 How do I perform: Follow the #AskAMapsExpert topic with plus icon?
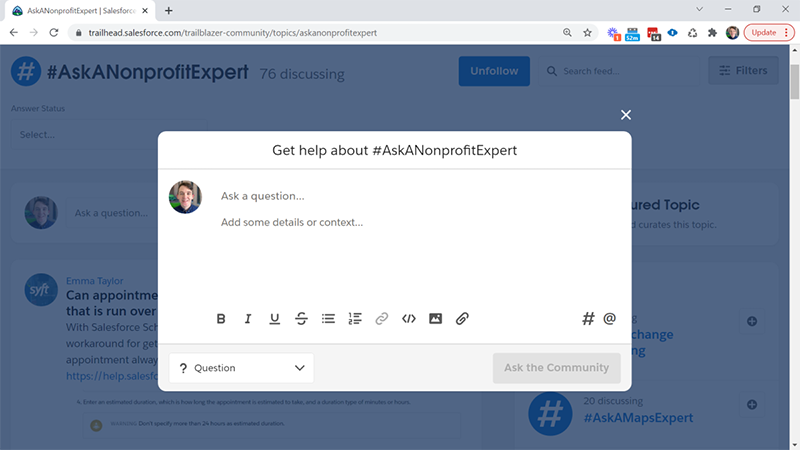click(x=752, y=405)
